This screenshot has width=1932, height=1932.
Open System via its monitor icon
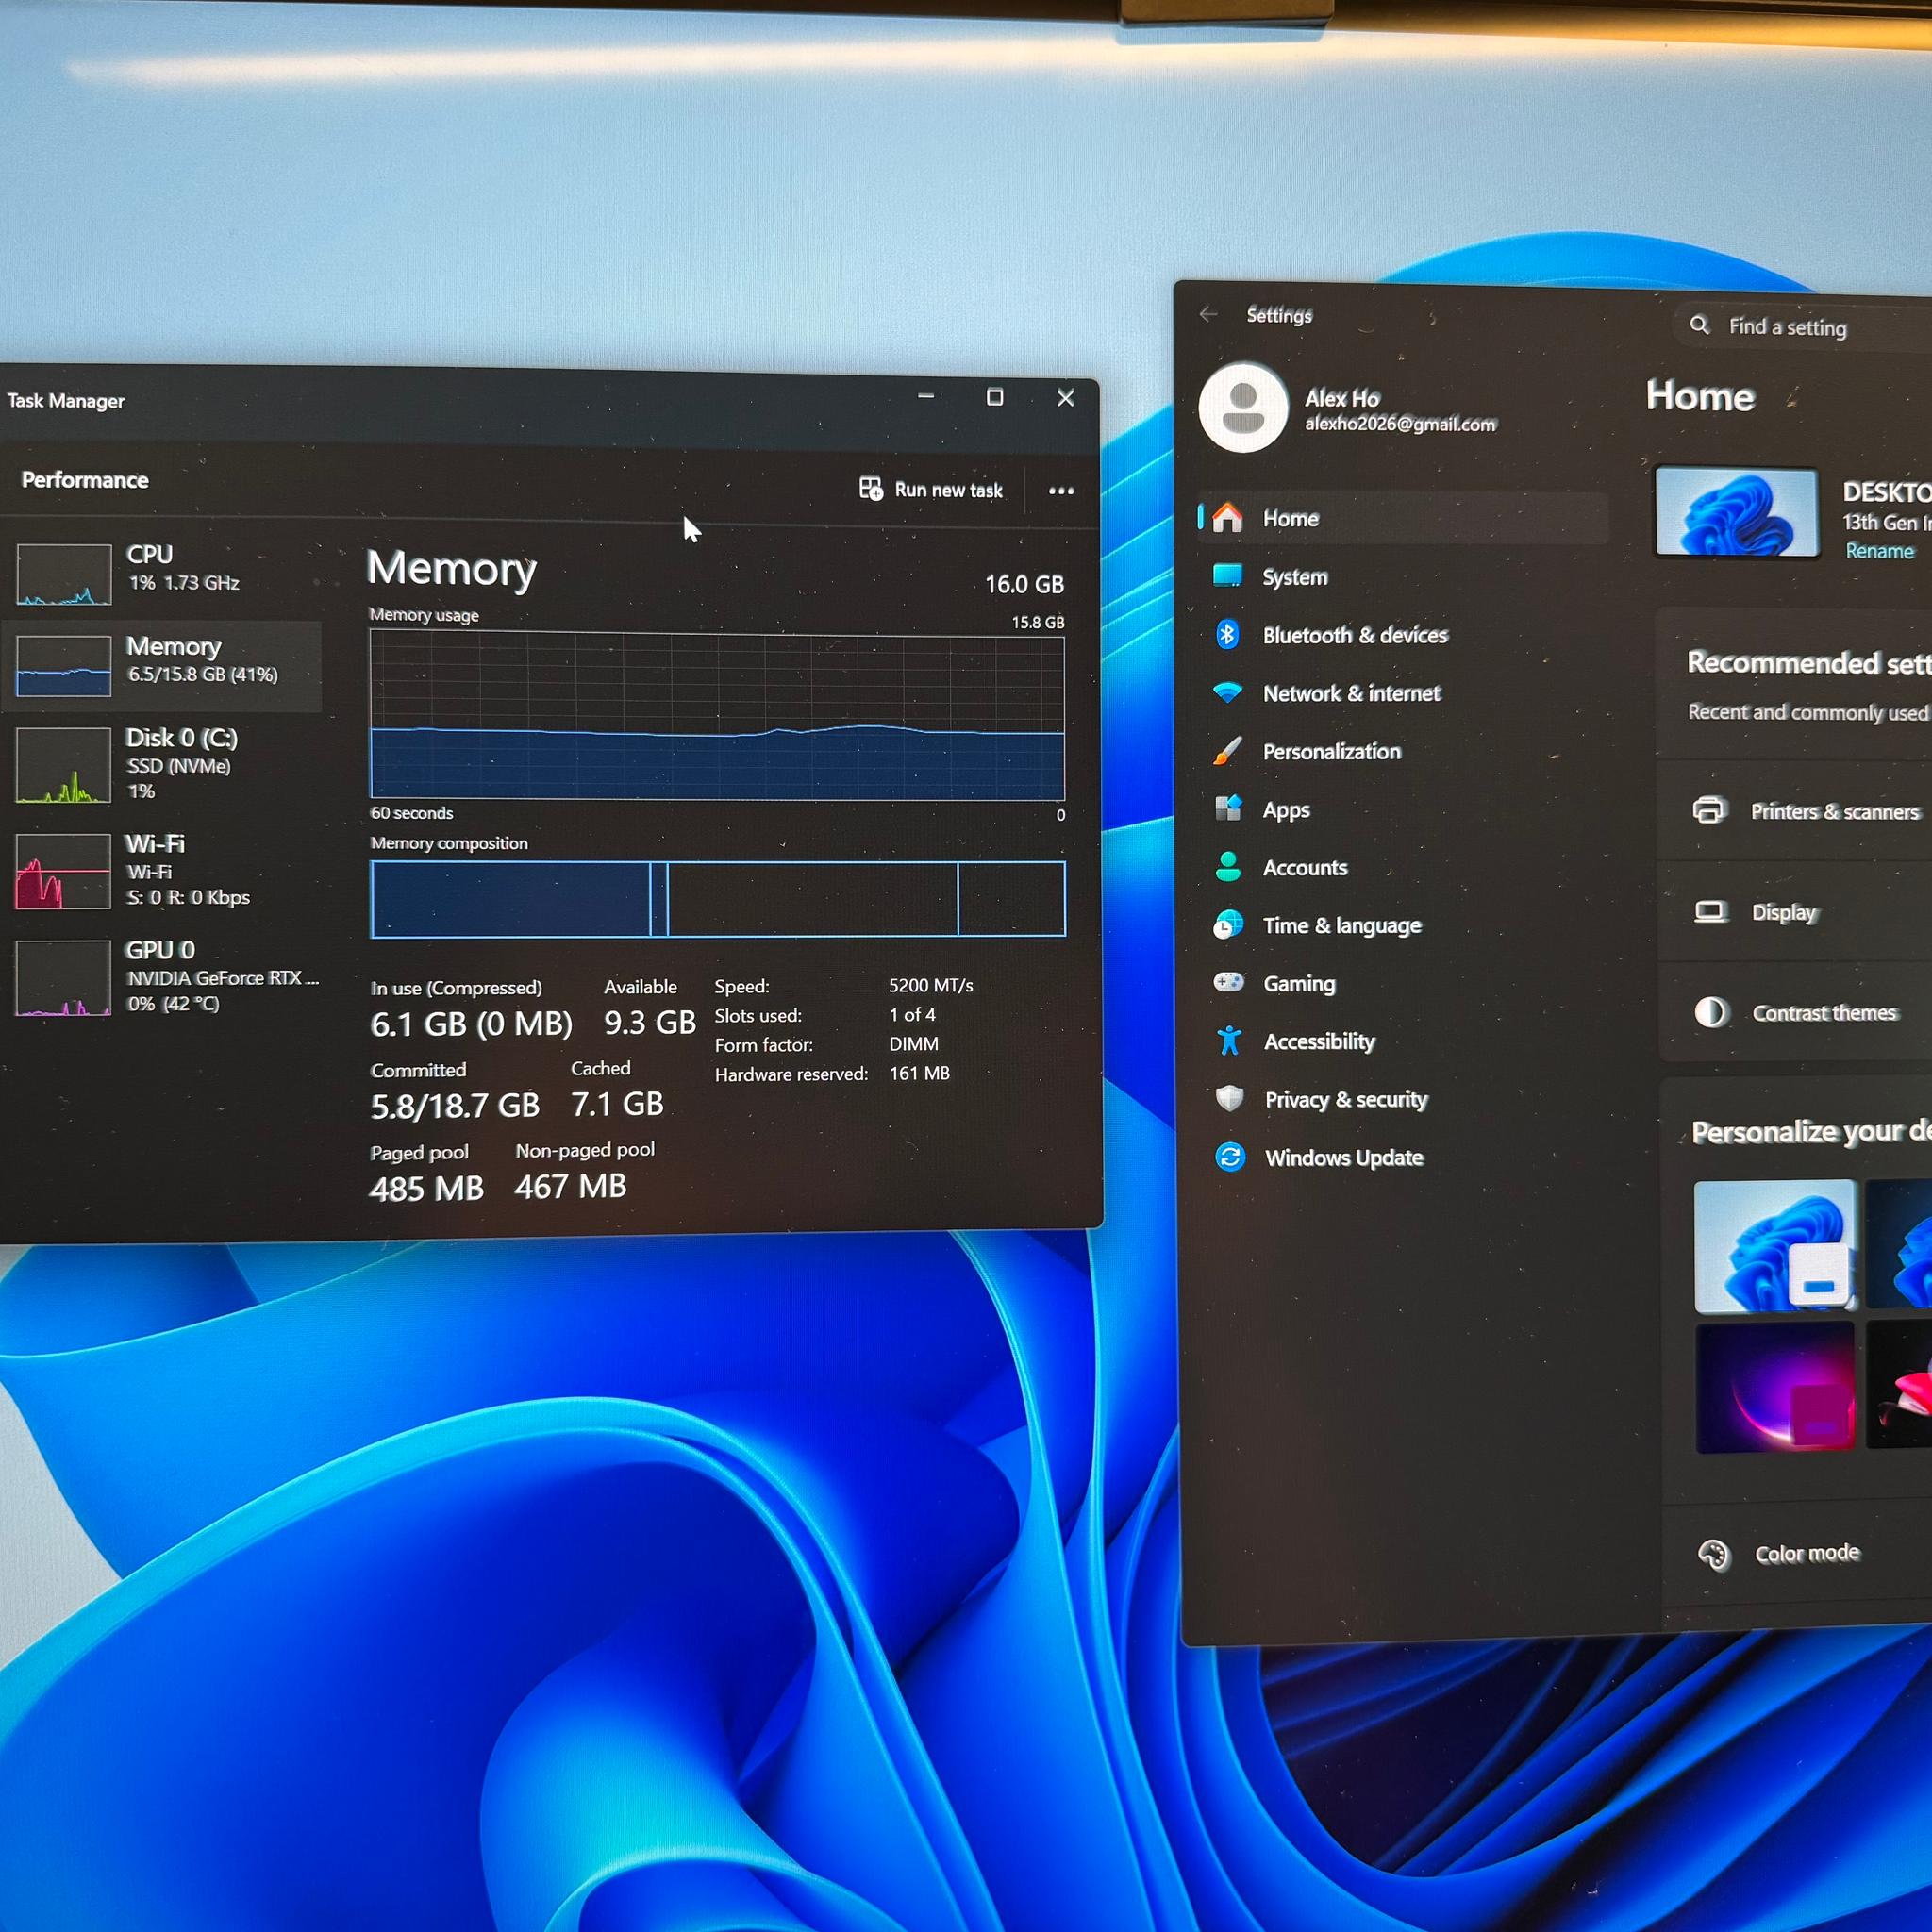pos(1227,575)
